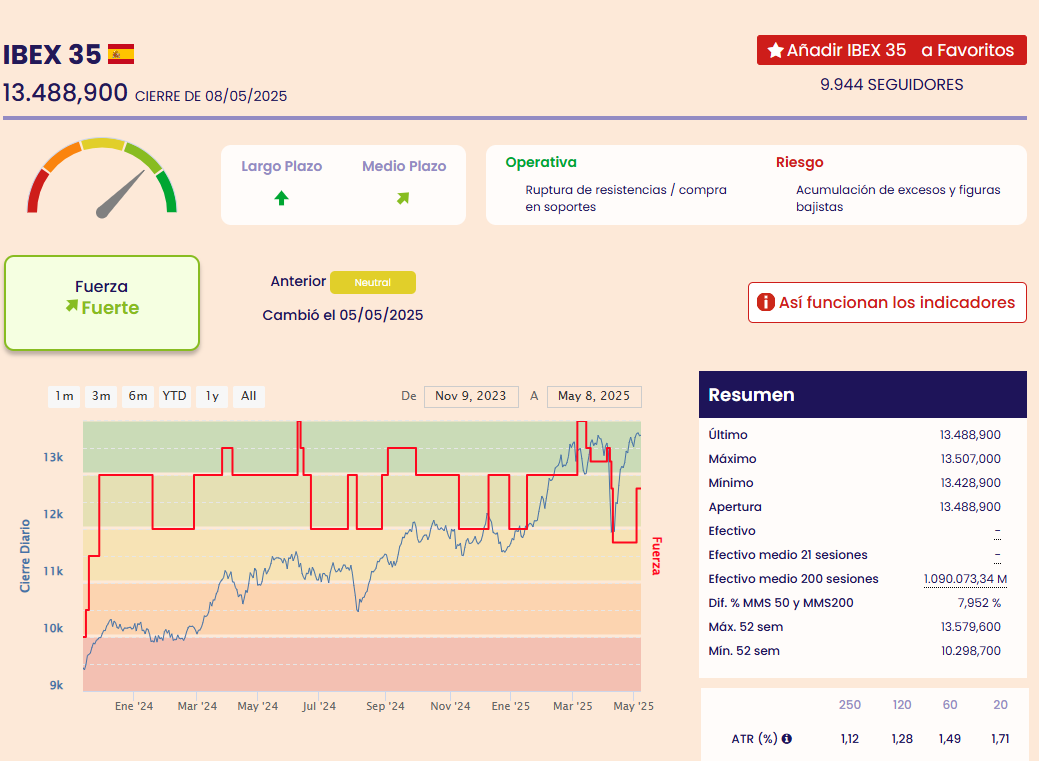
Task: Click the Mínimo value 13.428,900
Action: [x=971, y=483]
